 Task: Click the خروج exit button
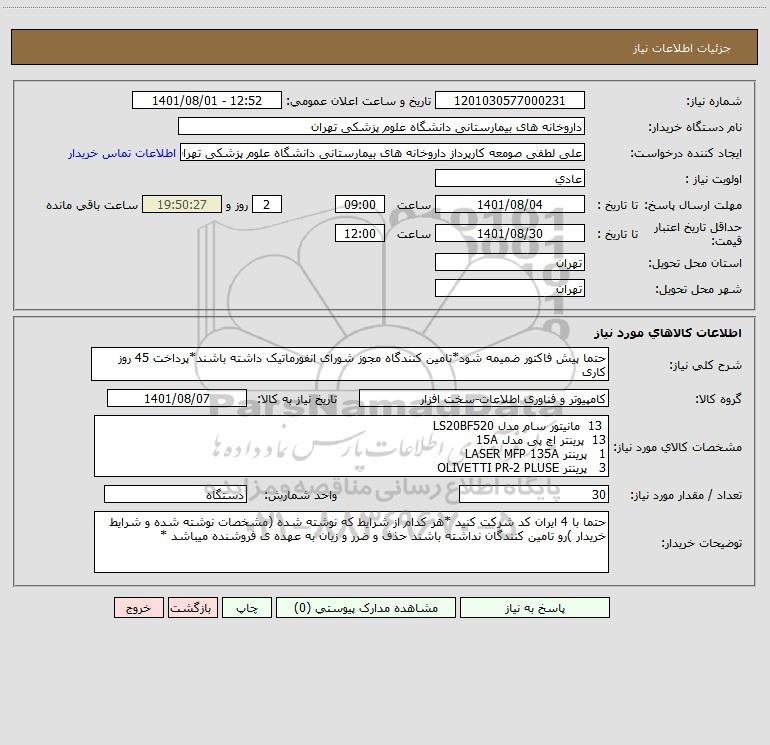[x=138, y=607]
